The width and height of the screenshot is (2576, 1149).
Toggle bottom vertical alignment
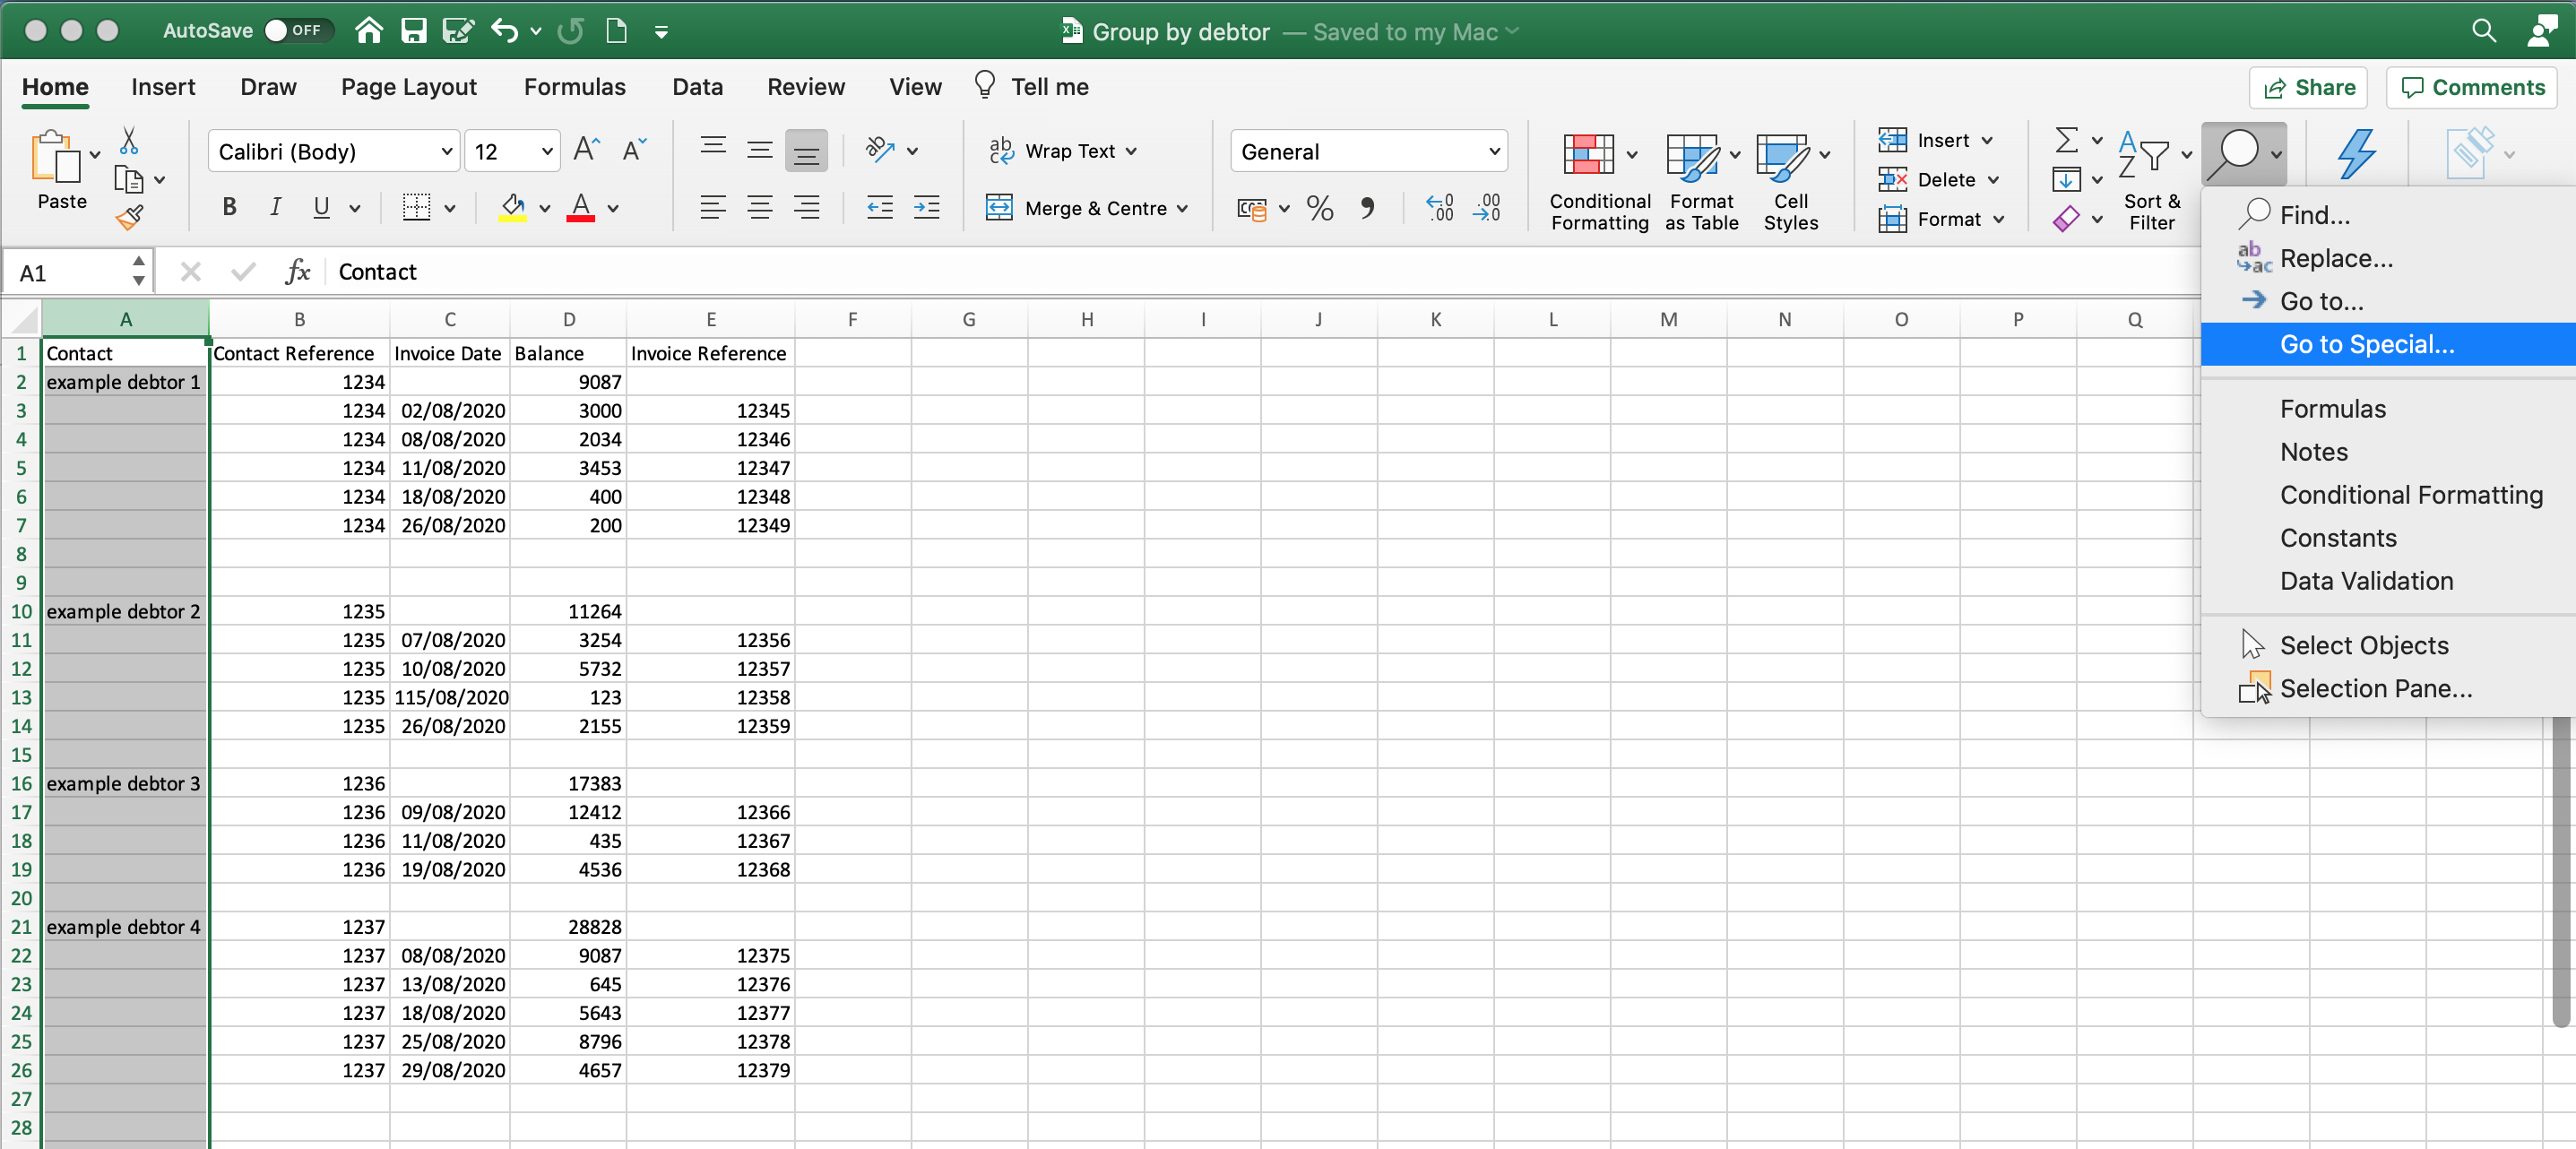coord(806,151)
